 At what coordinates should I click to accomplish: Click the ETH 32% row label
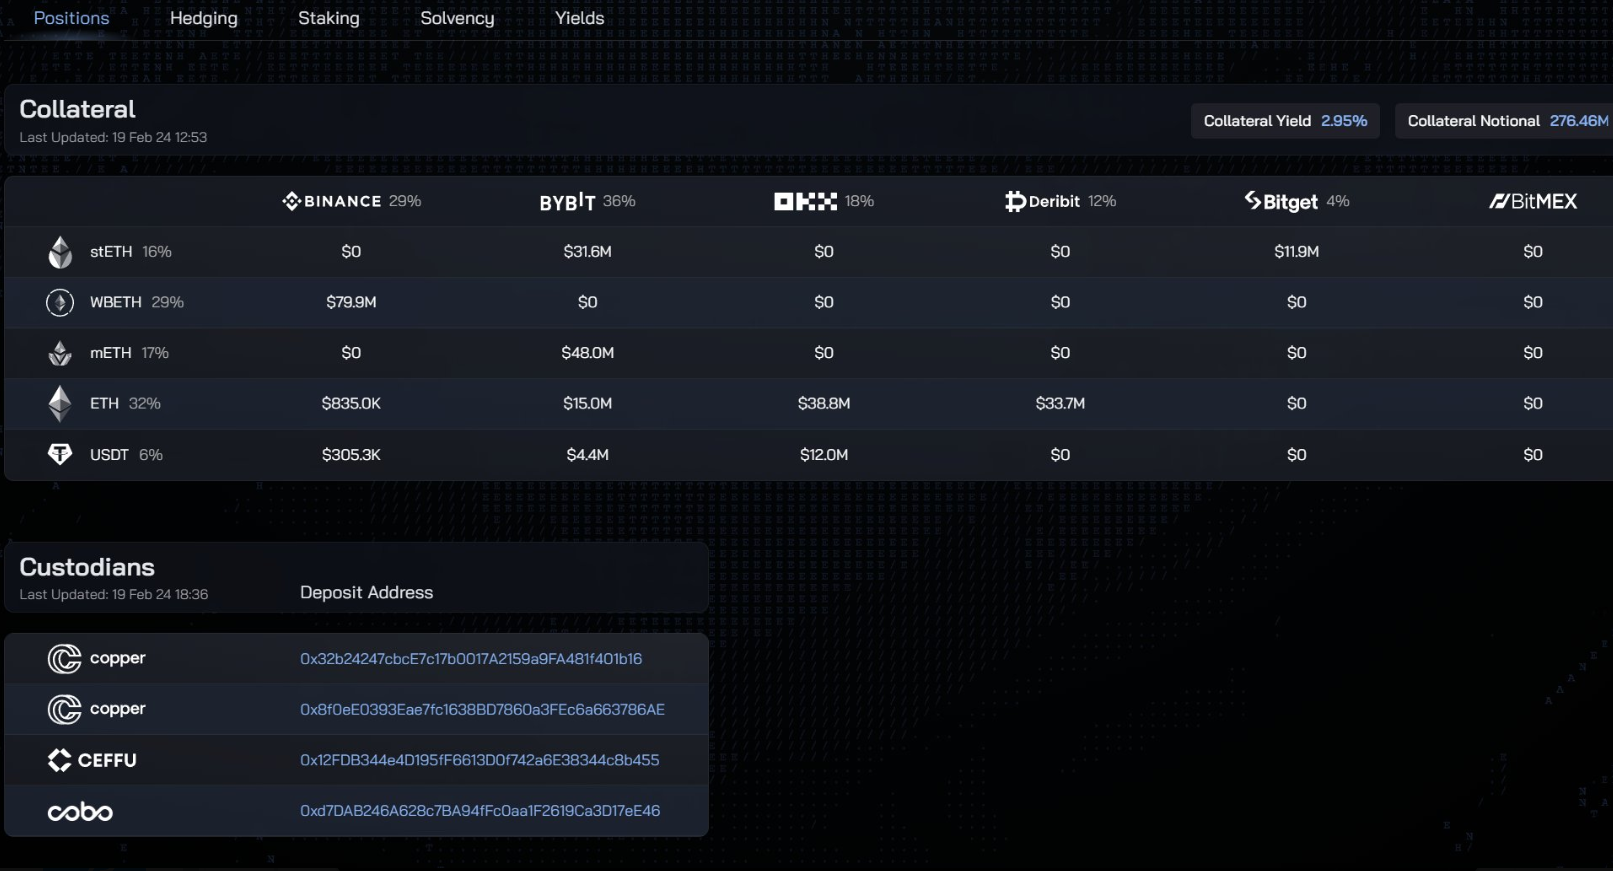[x=125, y=404]
